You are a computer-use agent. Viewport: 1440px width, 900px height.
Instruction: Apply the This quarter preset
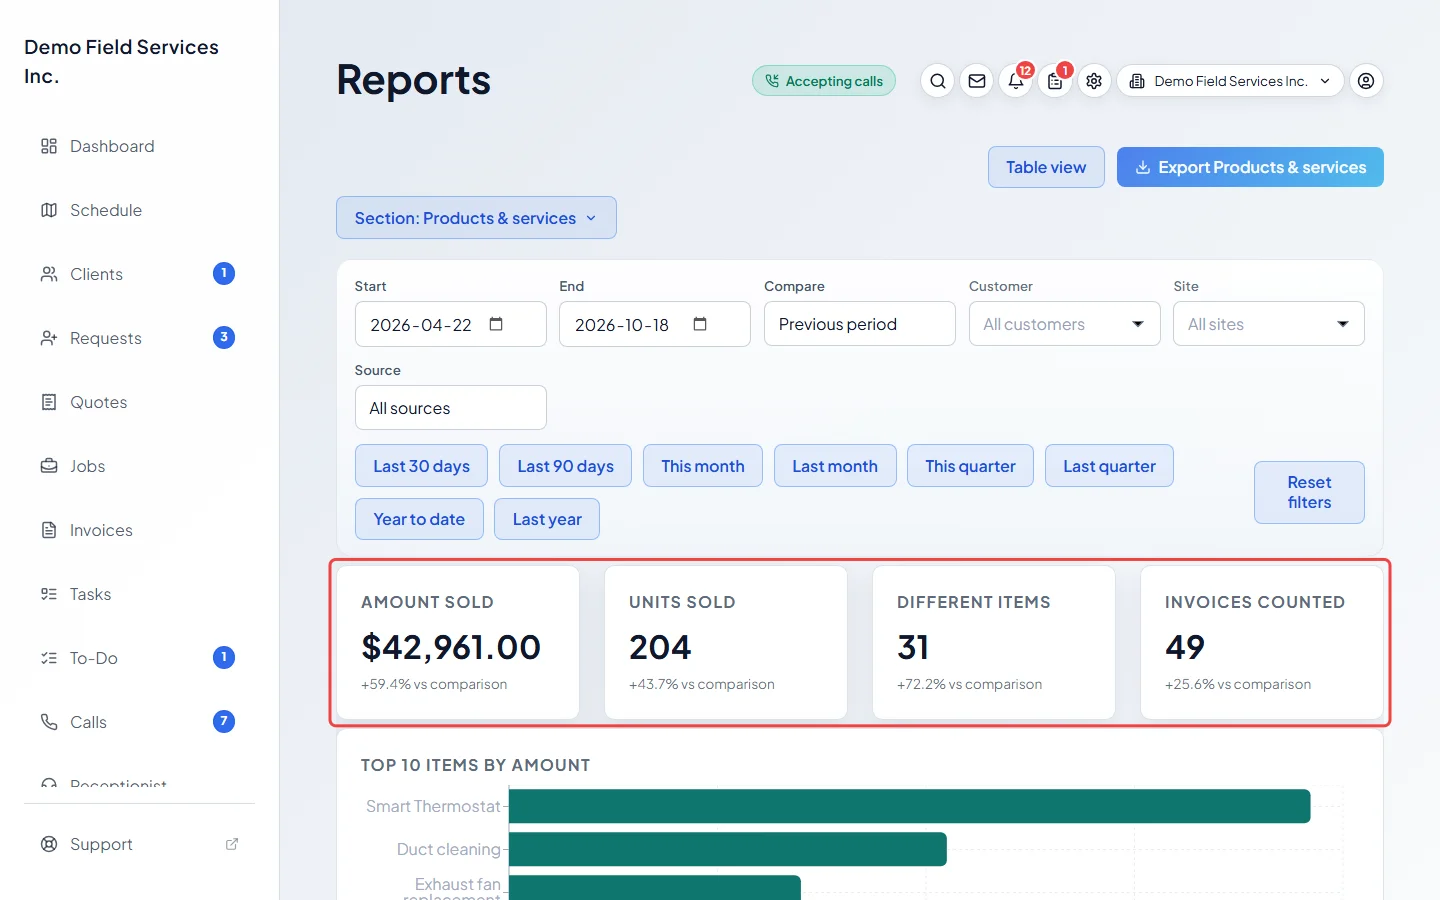coord(970,466)
